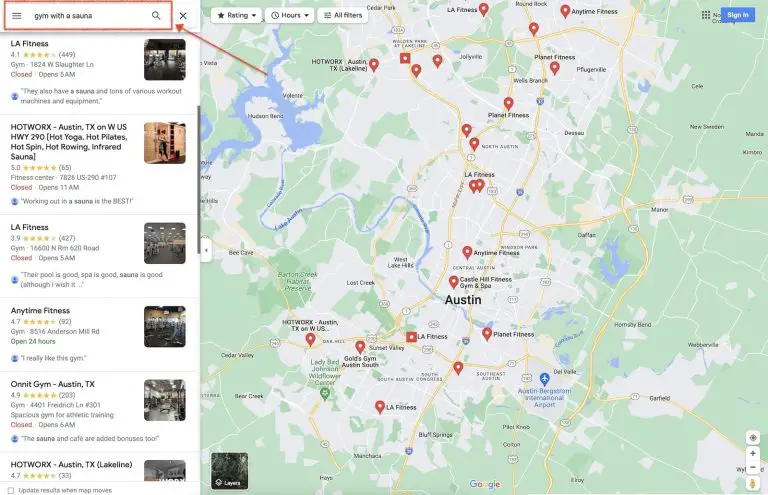Open the hamburger main menu
Screen dimensions: 768x495
tap(17, 16)
